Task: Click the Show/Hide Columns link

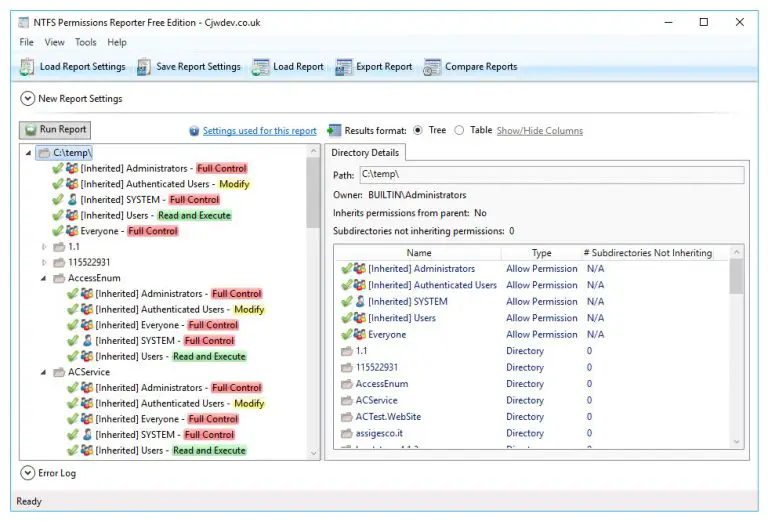Action: click(x=539, y=131)
